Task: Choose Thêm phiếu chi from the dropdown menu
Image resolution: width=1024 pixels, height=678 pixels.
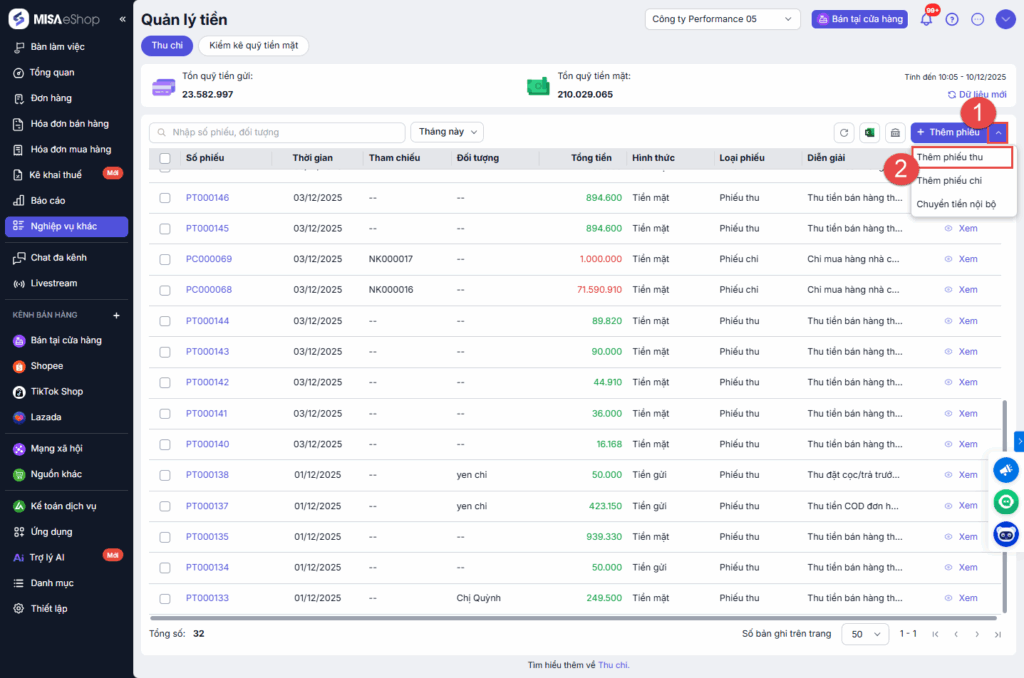Action: (x=949, y=180)
